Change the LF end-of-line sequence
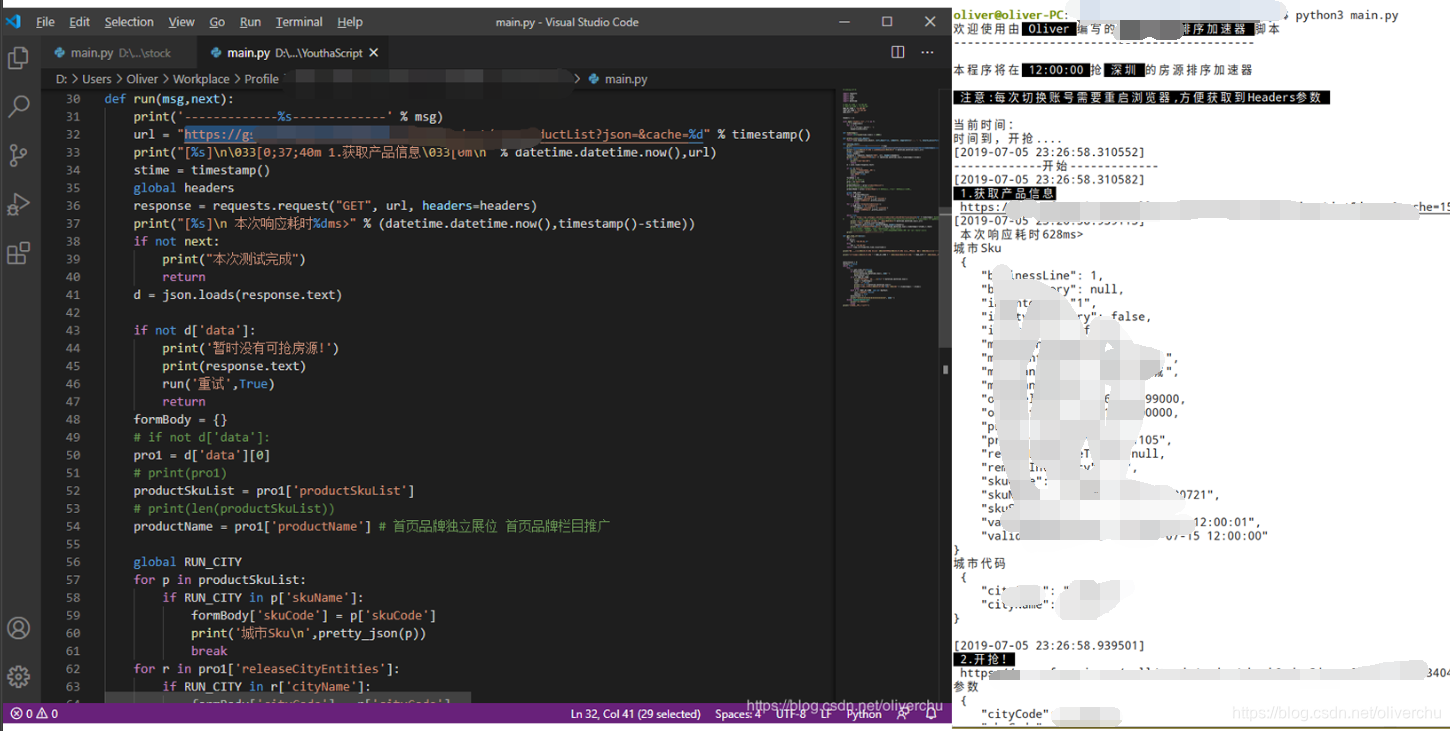Screen dimensions: 1450x731 (x=827, y=714)
